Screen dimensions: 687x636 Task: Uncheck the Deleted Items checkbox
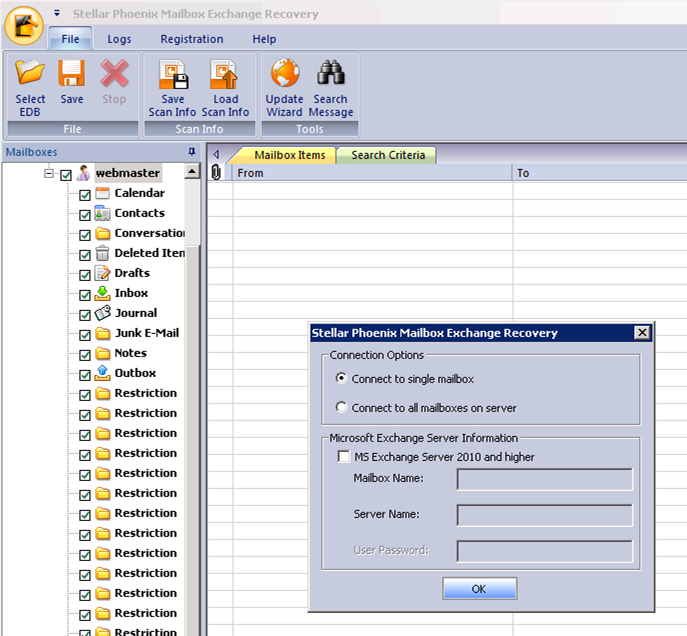(85, 255)
